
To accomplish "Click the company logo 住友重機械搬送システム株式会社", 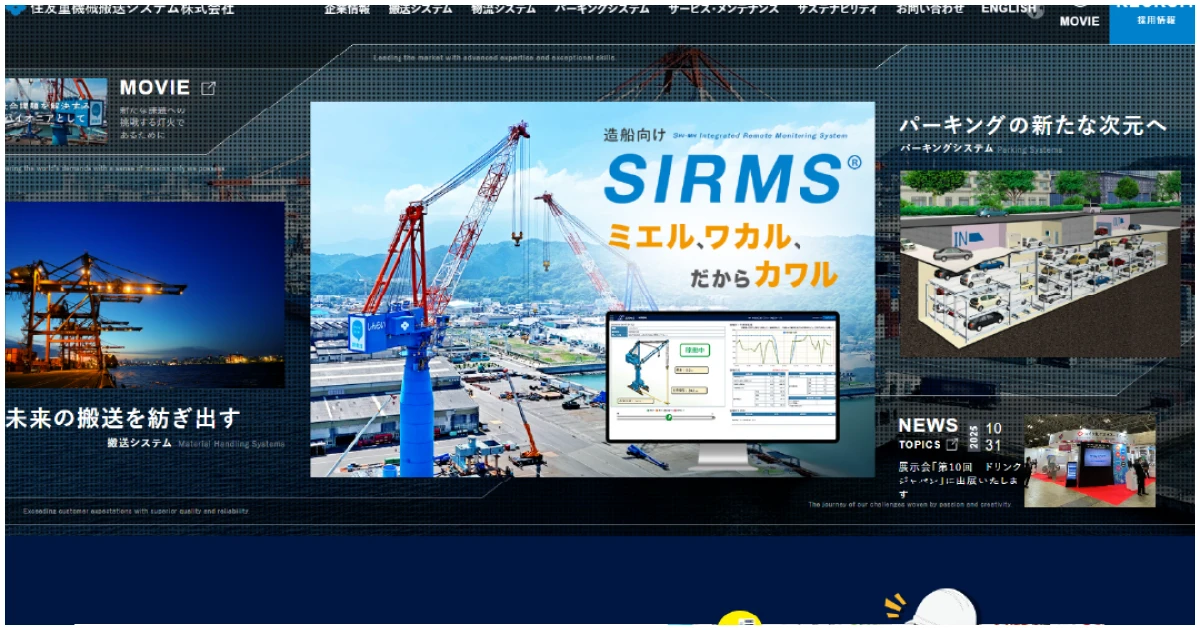I will point(120,8).
